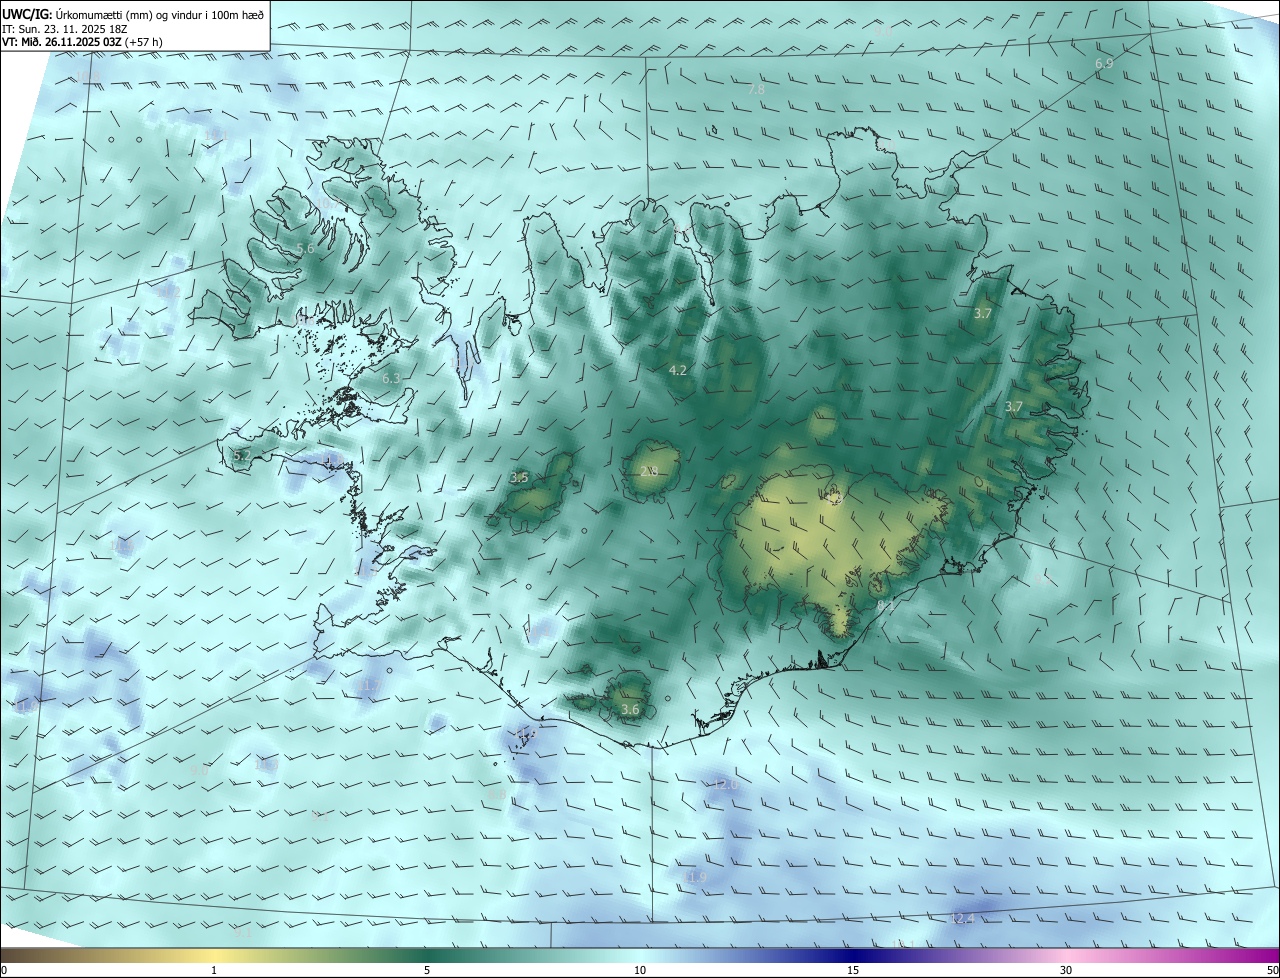
Task: Click the colorbar tick label 1
Action: click(214, 970)
